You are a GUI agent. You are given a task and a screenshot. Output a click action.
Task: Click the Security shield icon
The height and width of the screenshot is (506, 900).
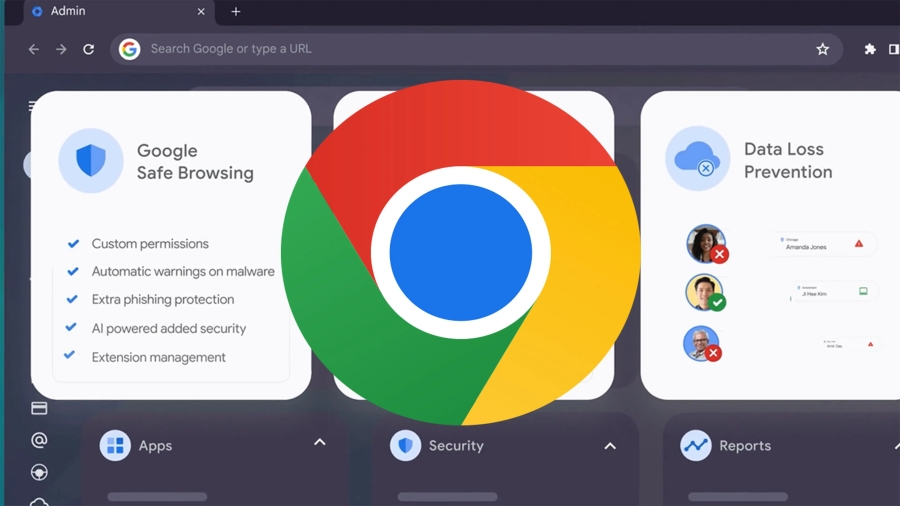(405, 445)
